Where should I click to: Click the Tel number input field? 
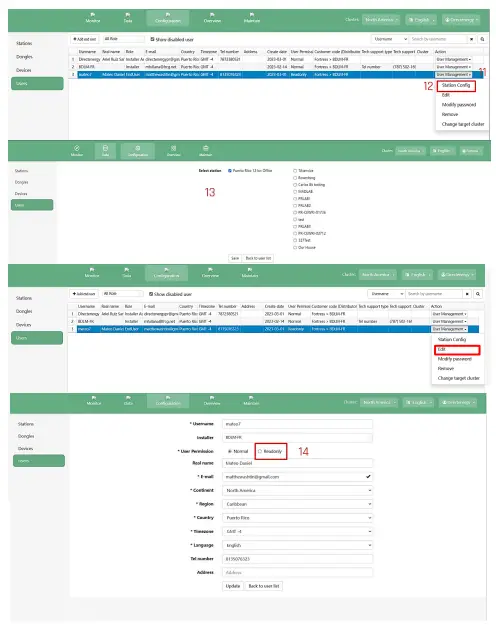[297, 559]
